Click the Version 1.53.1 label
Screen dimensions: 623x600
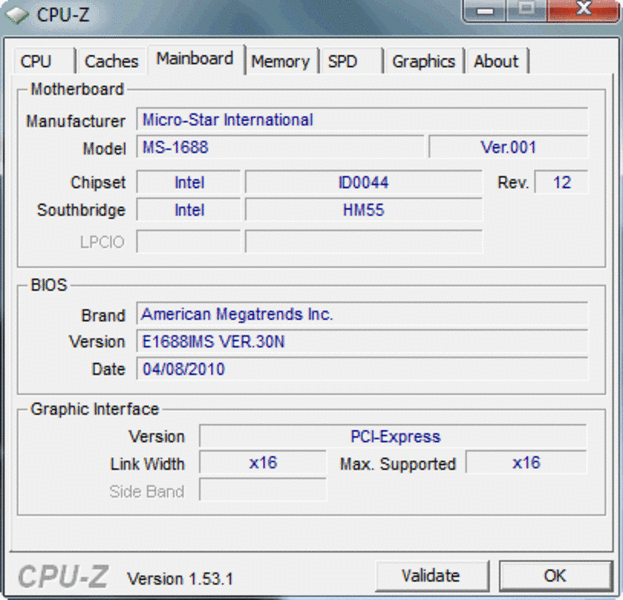tap(180, 579)
